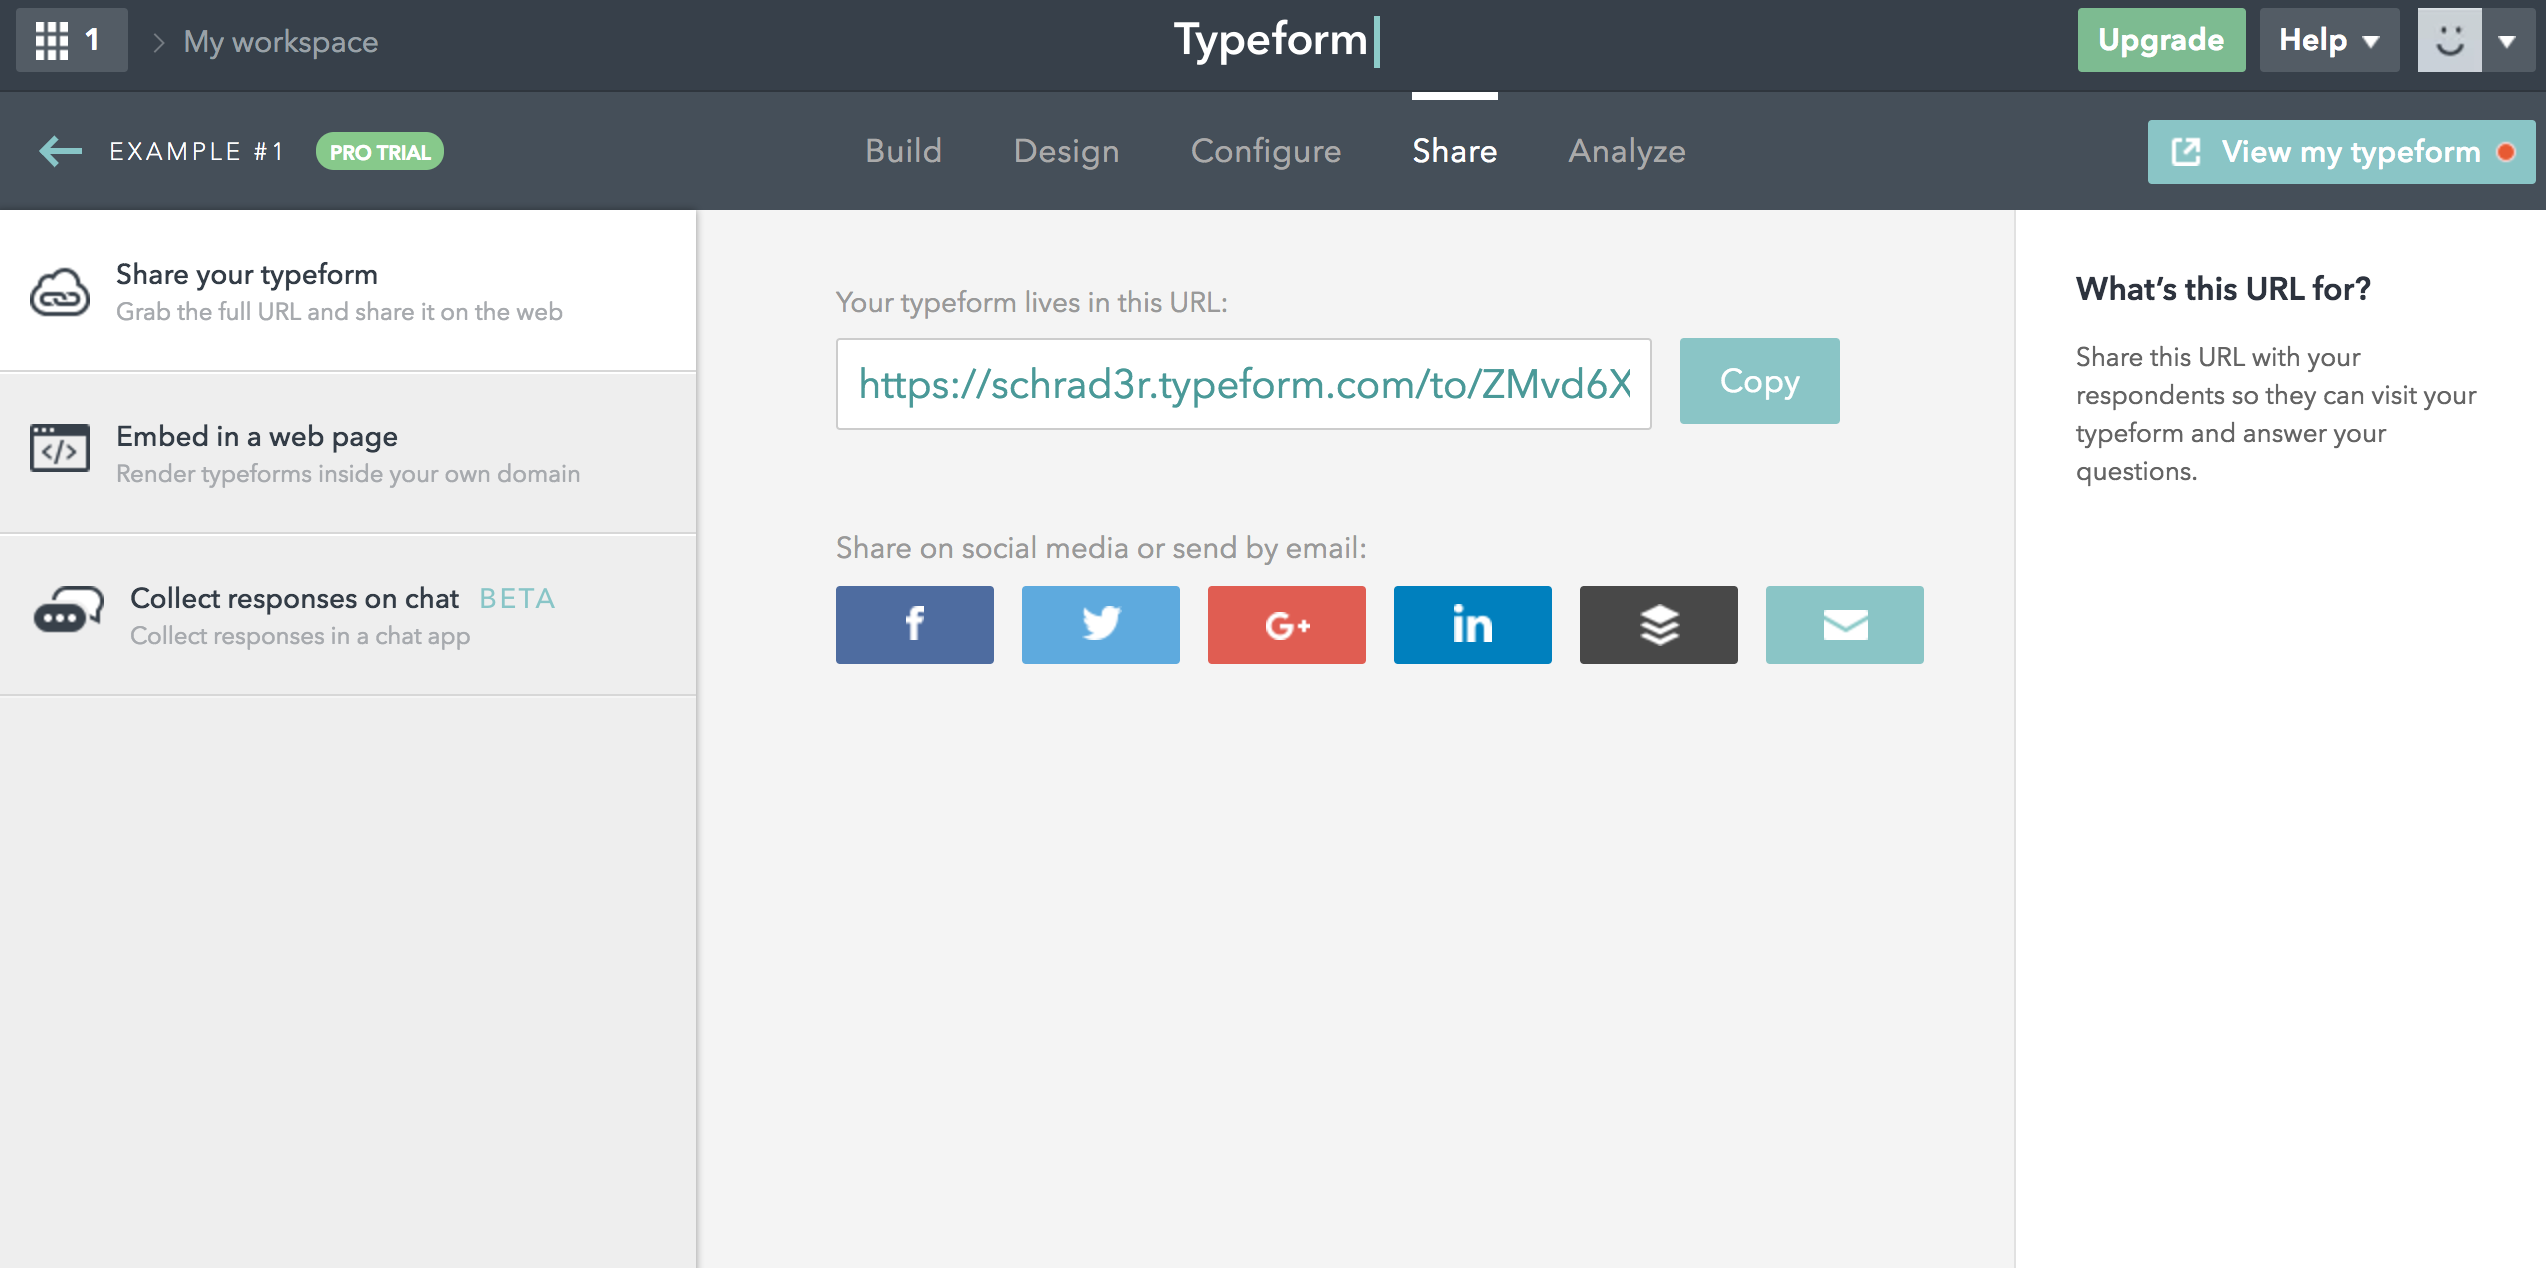Viewport: 2546px width, 1268px height.
Task: Open the apps grid icon
Action: (52, 40)
